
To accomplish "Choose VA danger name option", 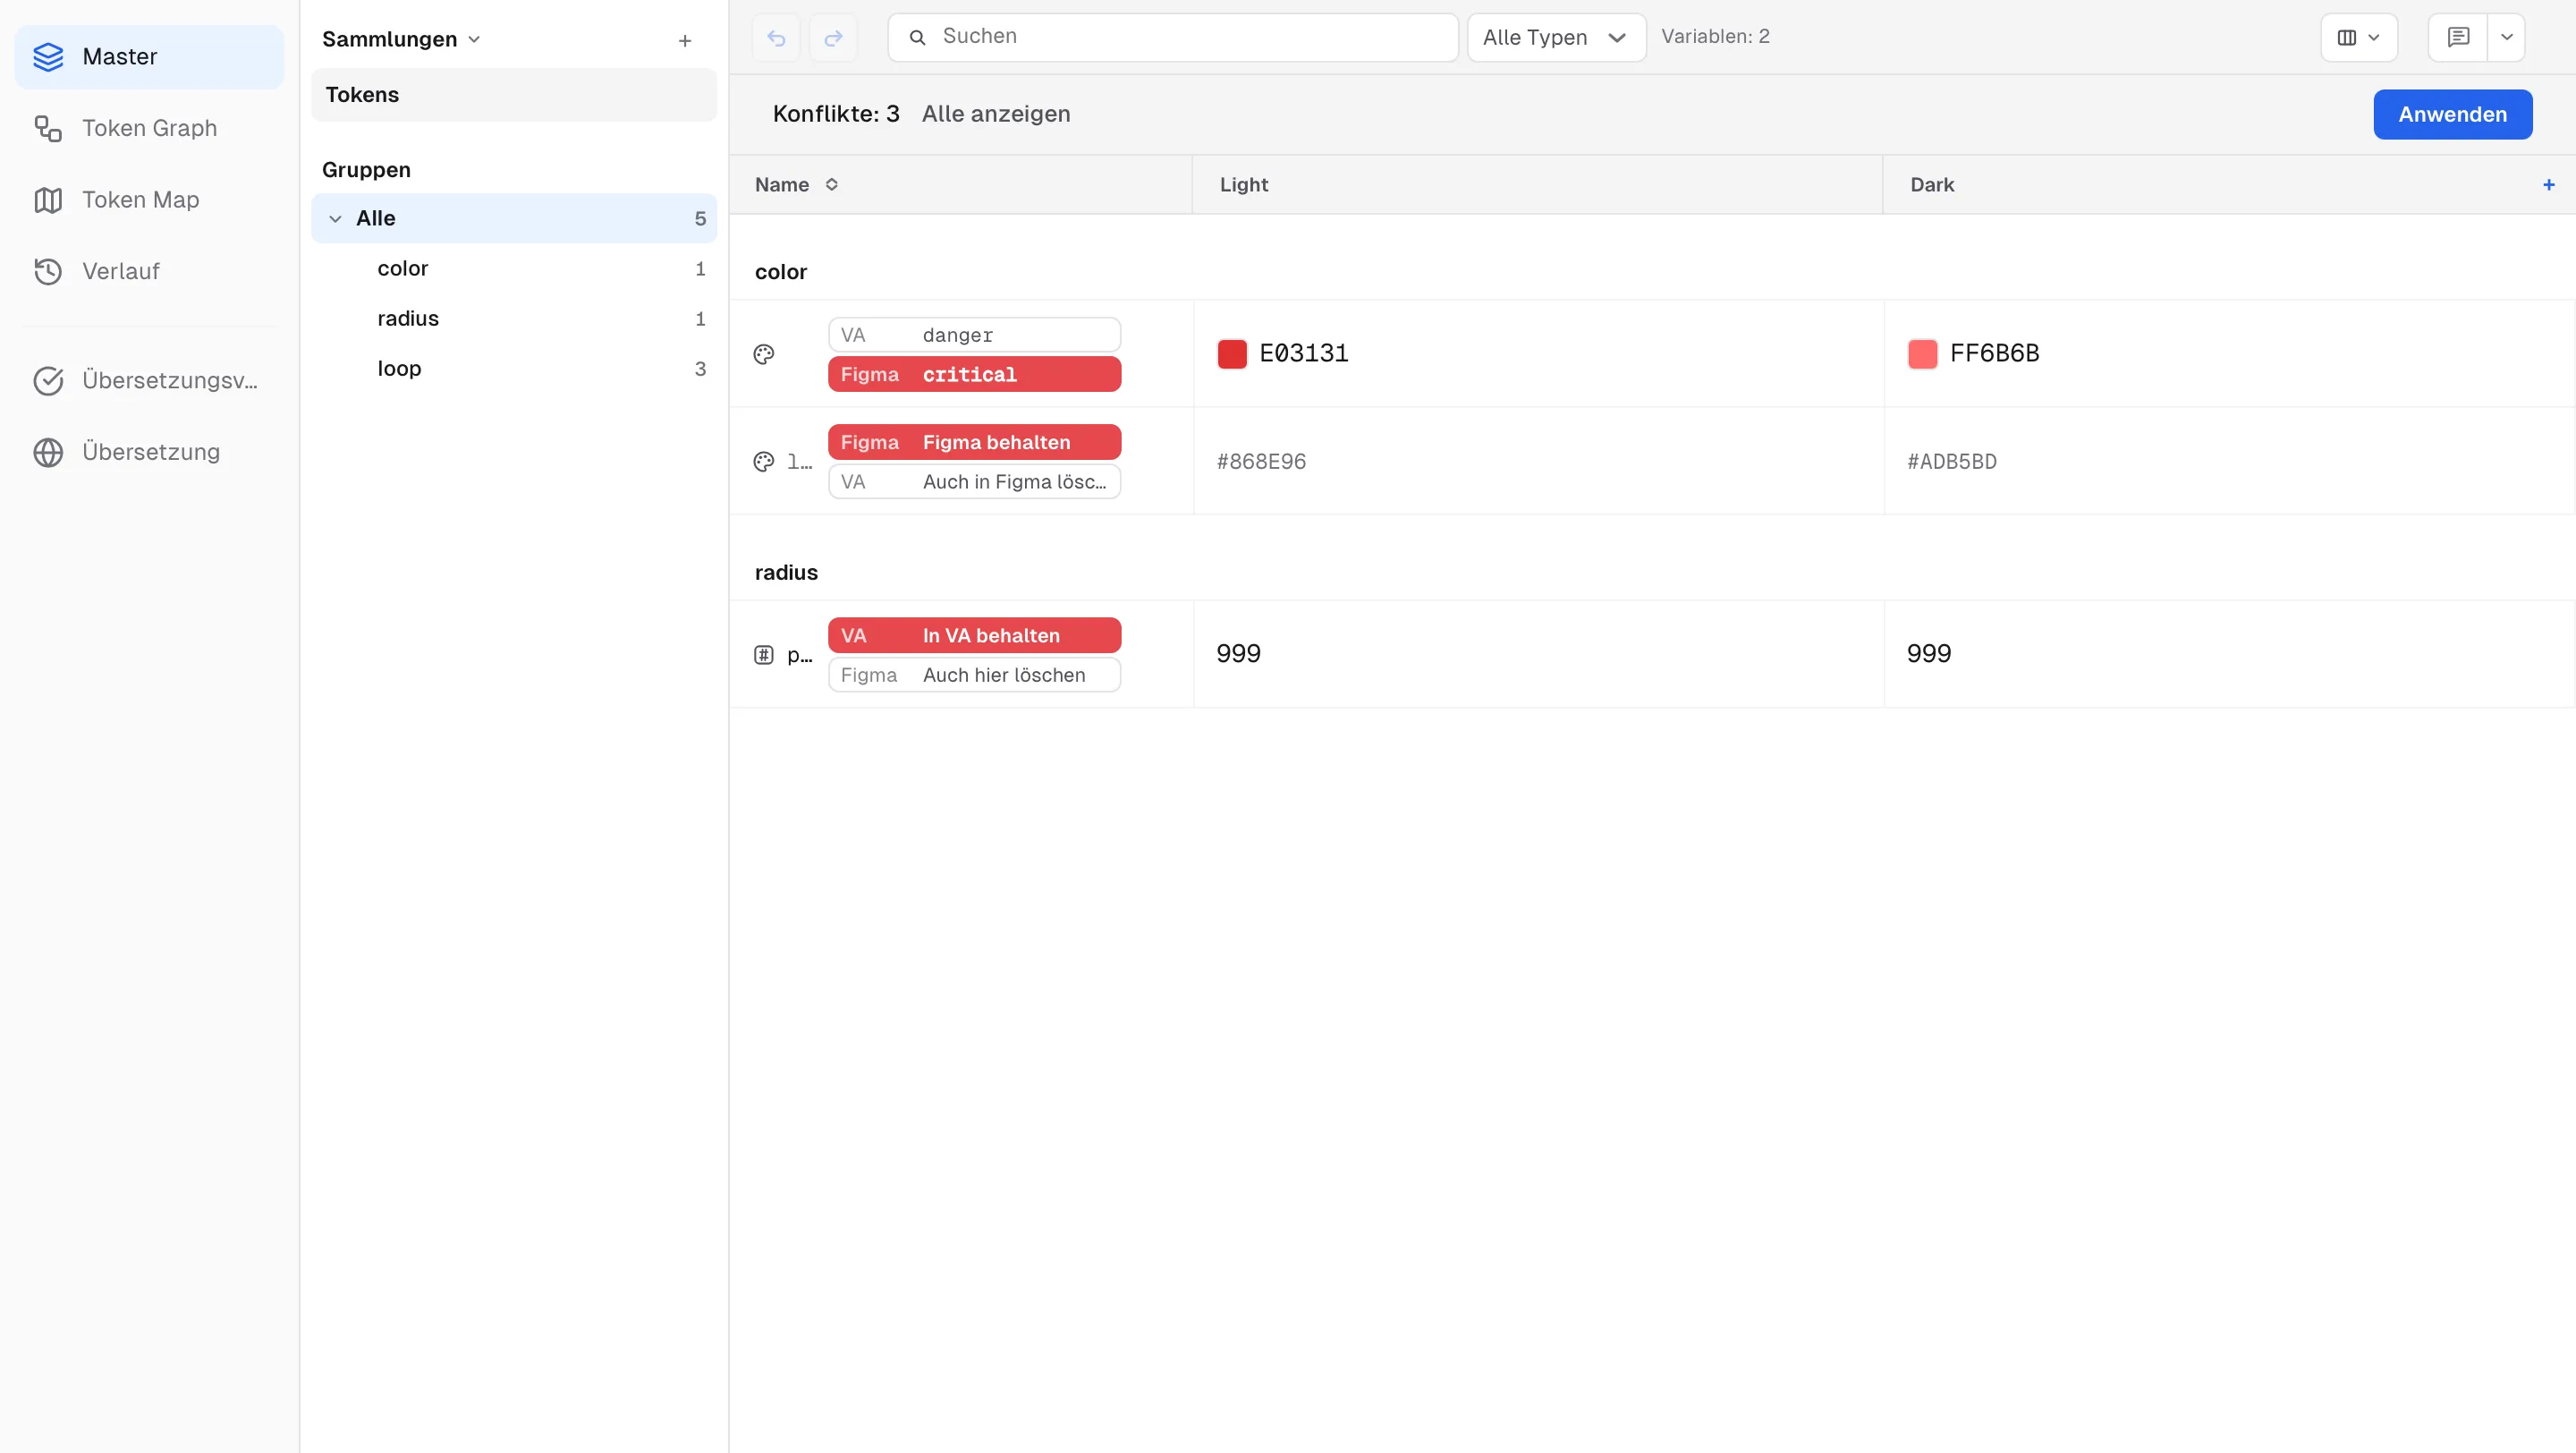I will point(974,335).
